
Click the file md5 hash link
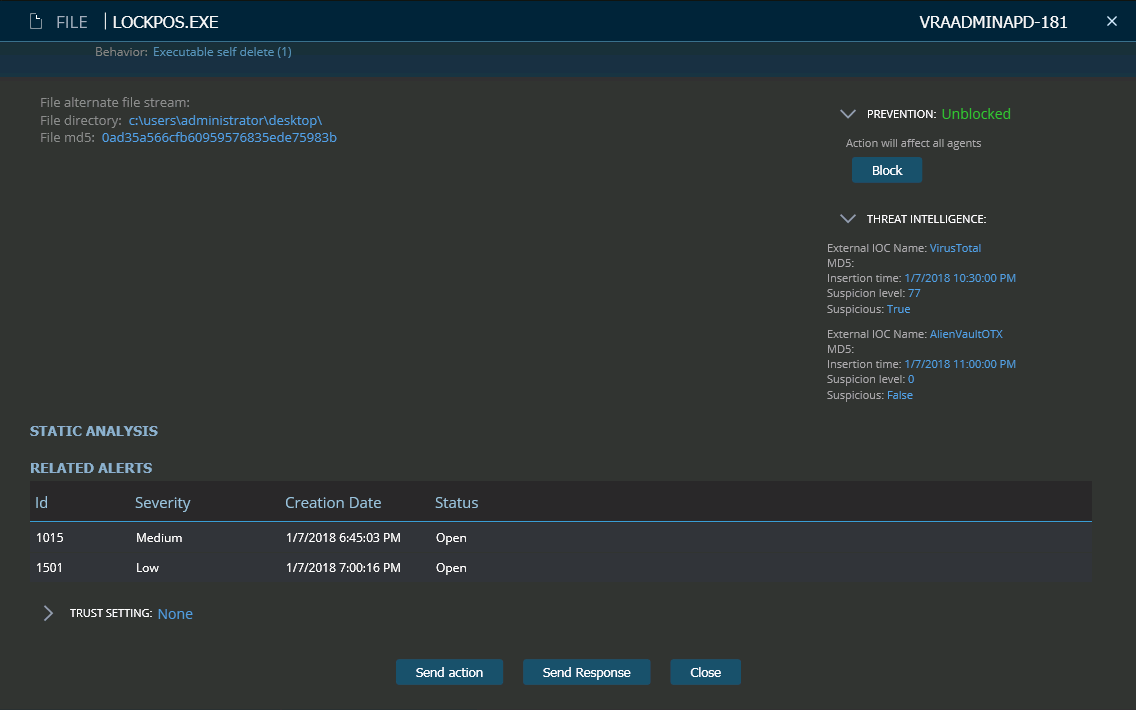219,137
